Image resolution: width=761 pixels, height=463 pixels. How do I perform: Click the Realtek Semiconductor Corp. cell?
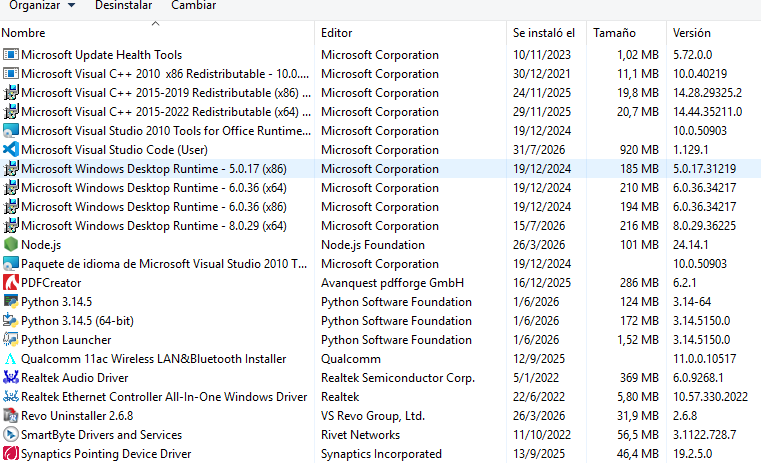[x=397, y=378]
